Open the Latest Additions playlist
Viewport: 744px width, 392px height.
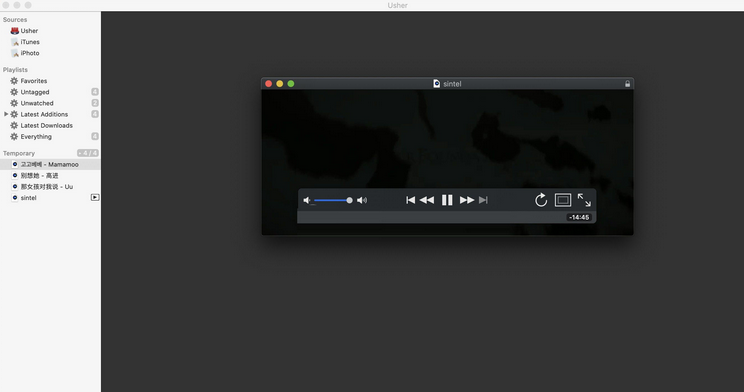(44, 114)
